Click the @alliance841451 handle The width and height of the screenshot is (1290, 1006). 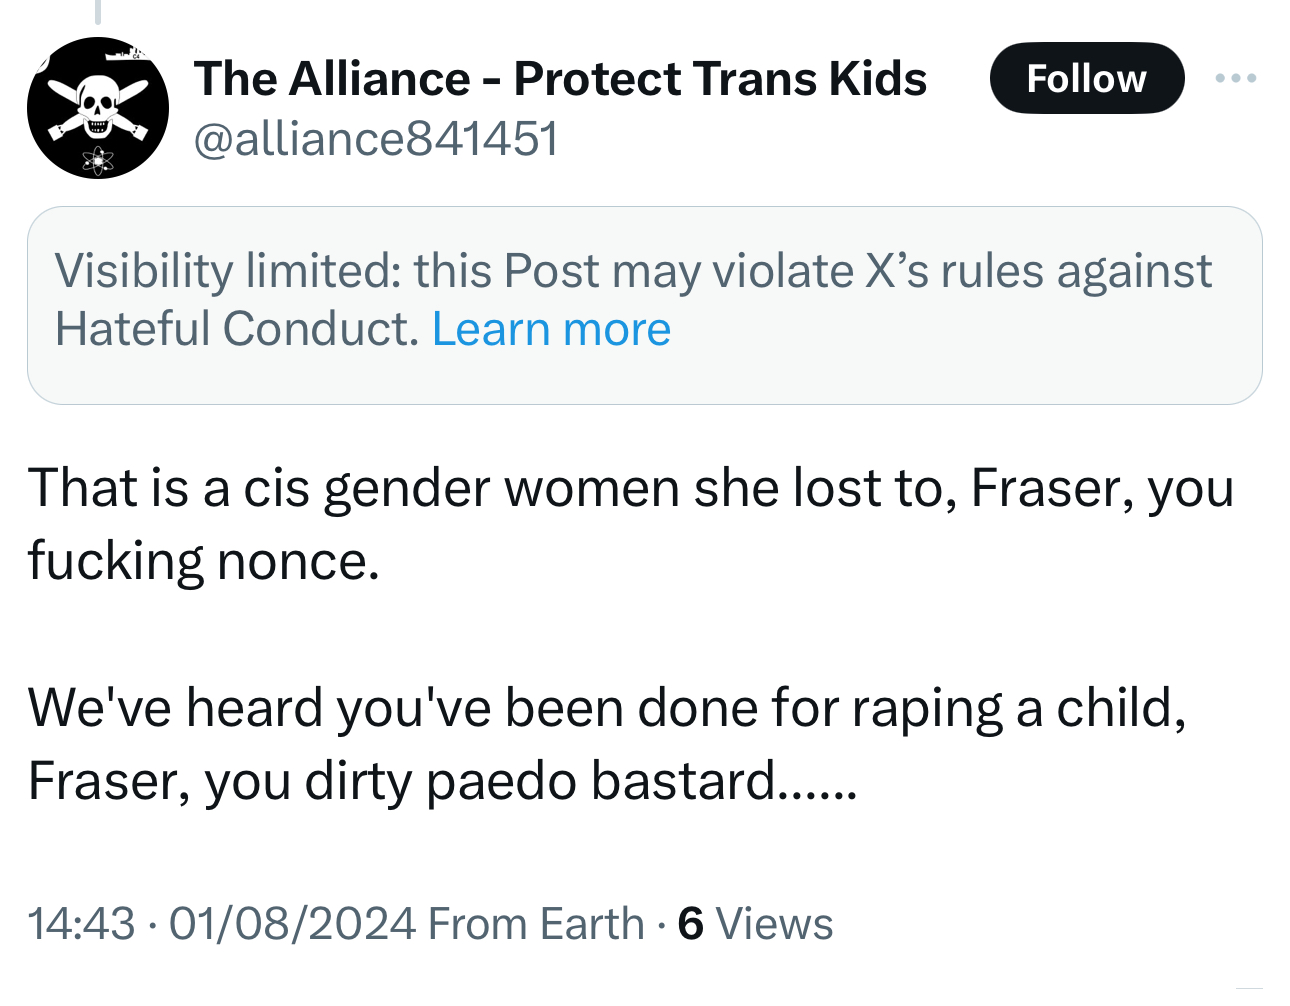[375, 138]
